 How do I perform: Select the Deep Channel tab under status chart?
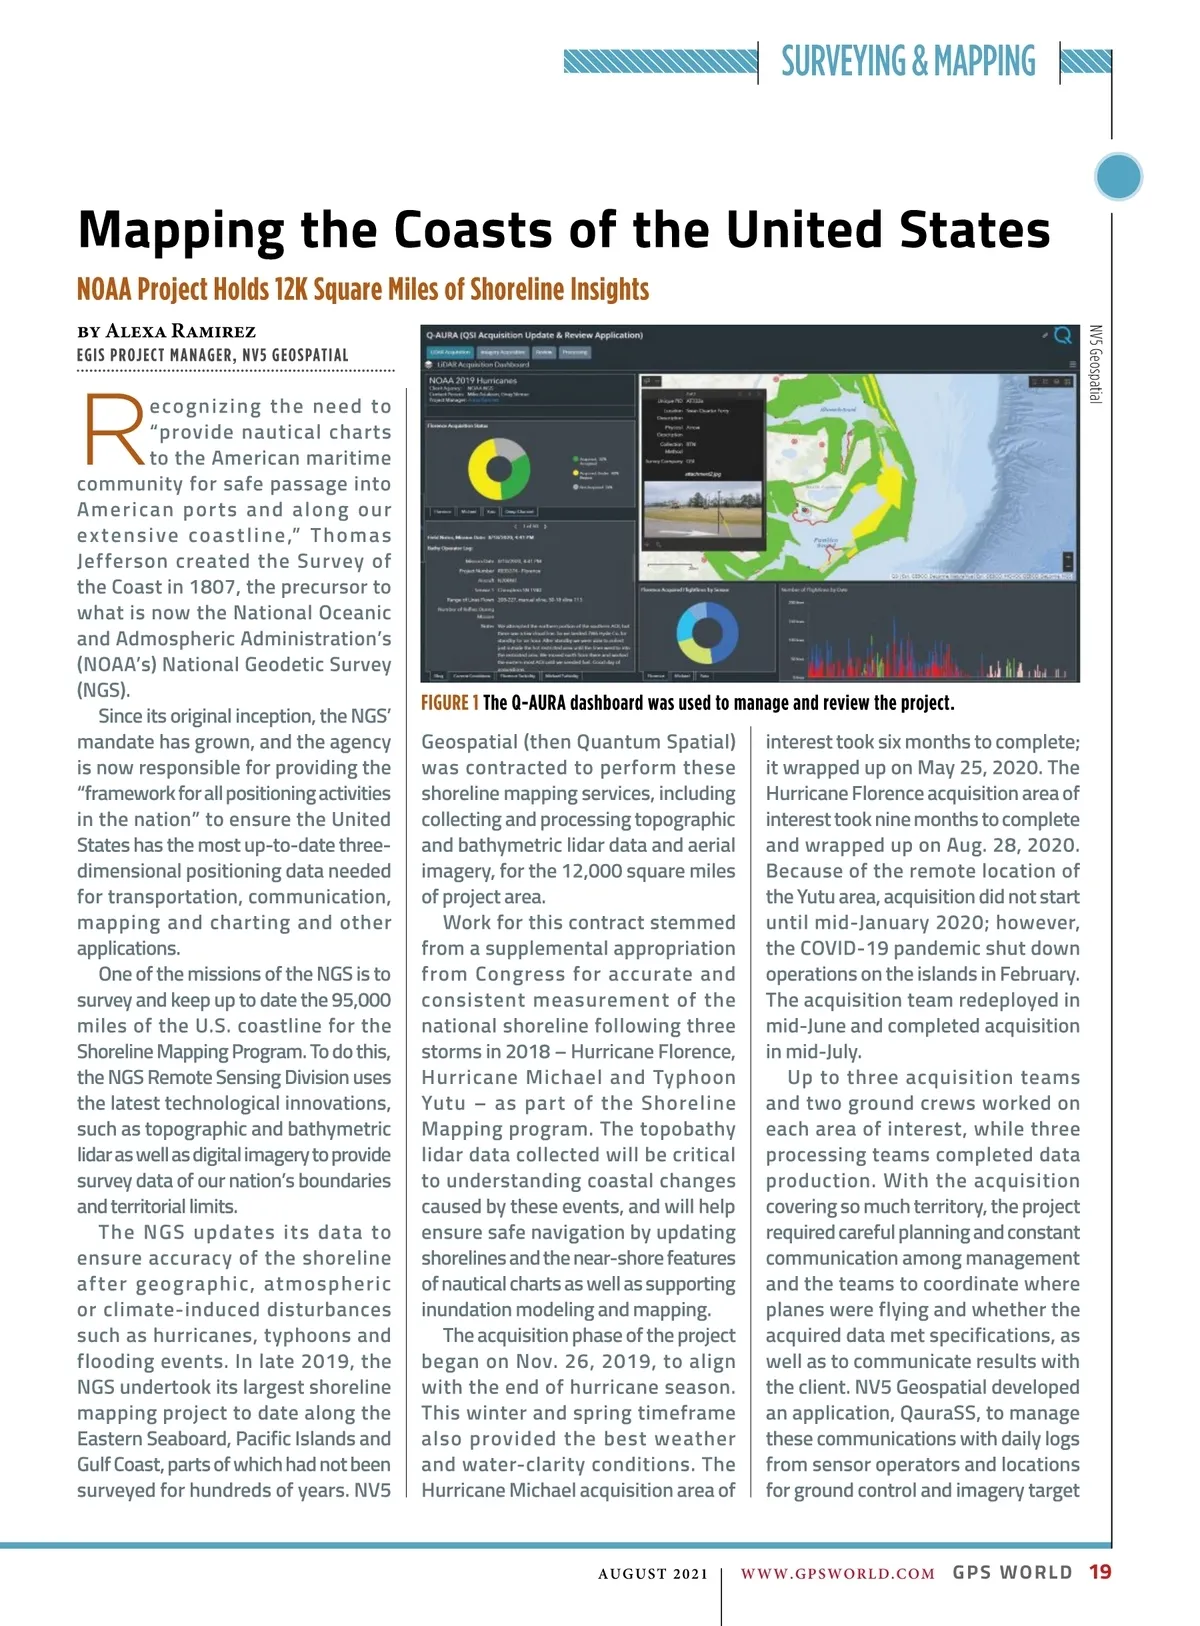click(x=519, y=511)
